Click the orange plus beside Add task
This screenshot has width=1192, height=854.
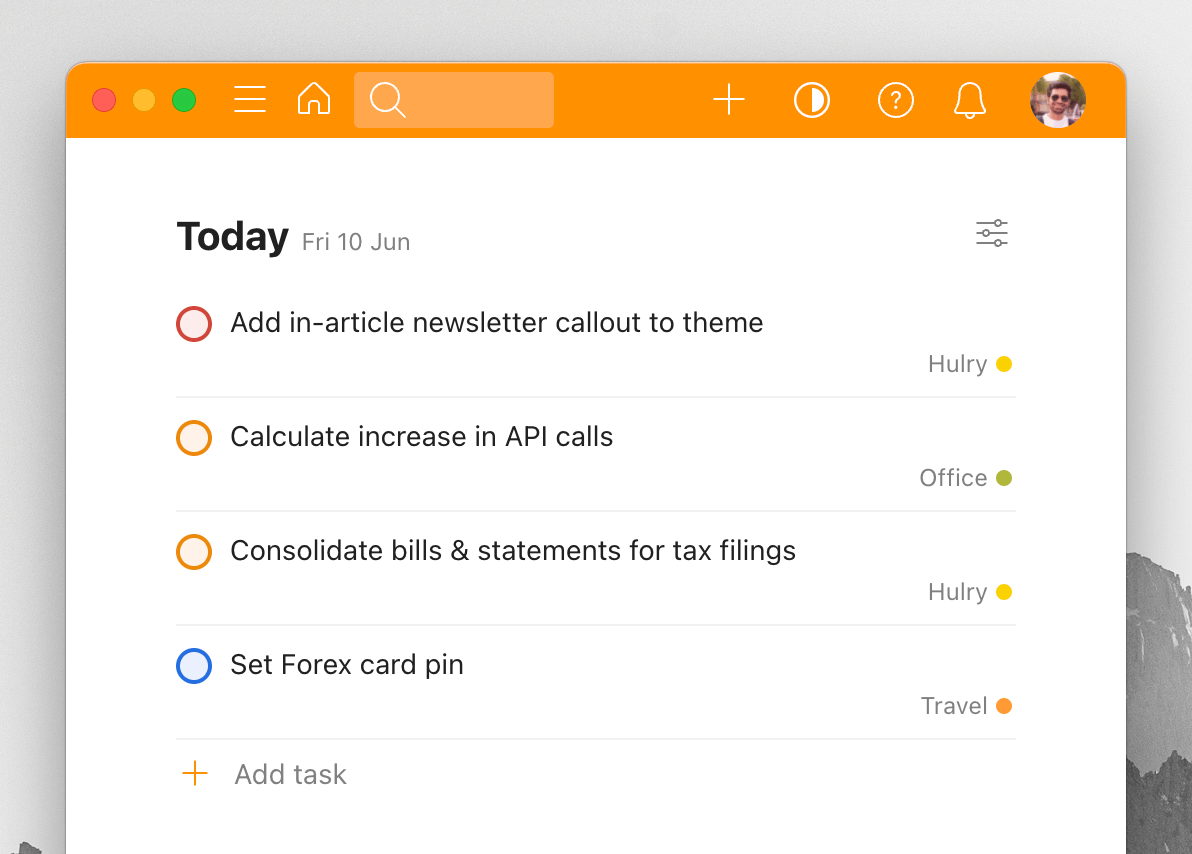195,773
